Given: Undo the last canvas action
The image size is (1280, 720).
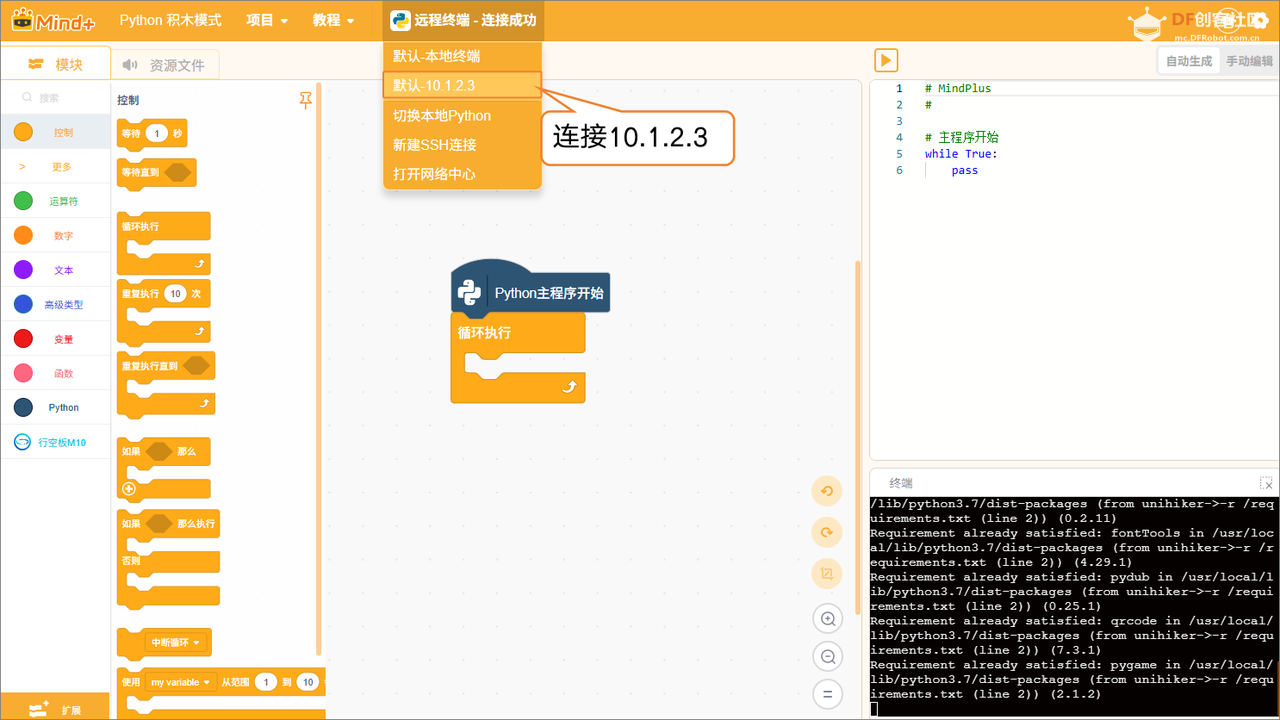Looking at the screenshot, I should pyautogui.click(x=827, y=492).
